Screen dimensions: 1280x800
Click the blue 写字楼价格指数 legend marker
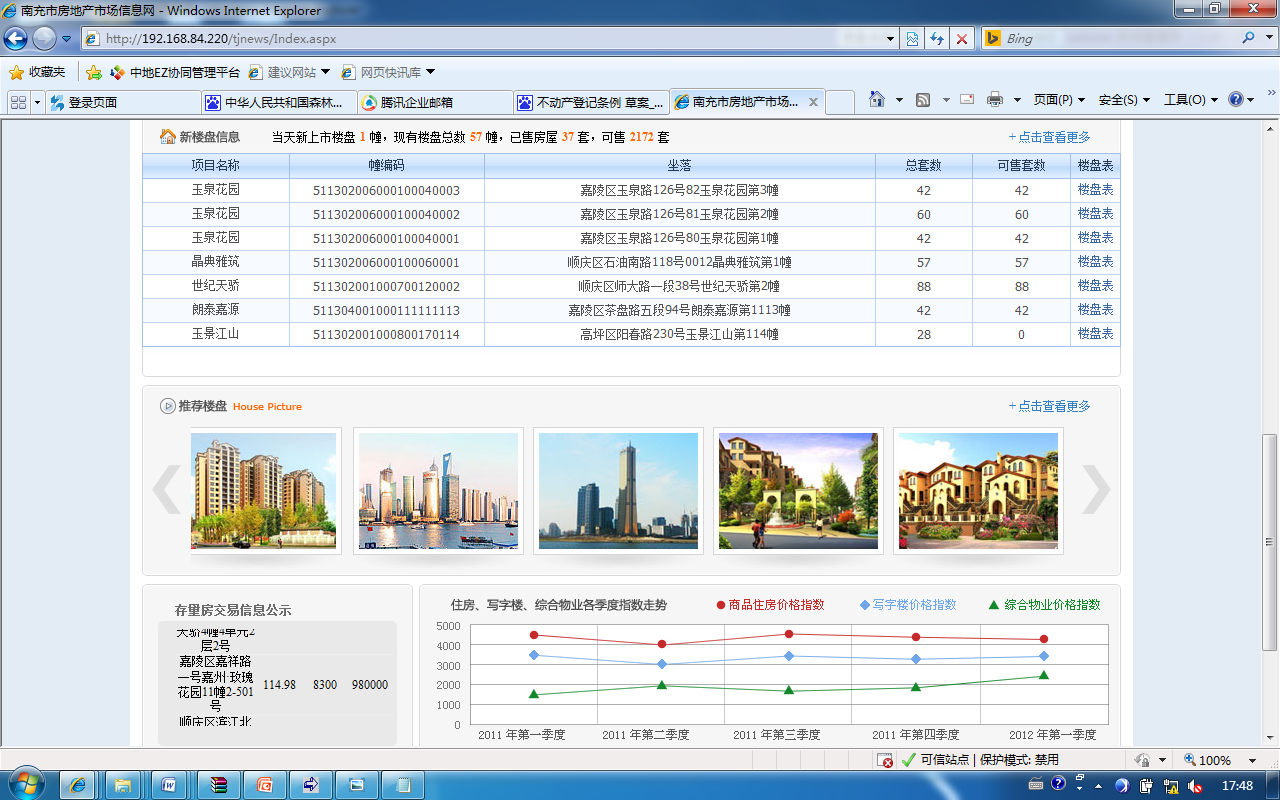865,605
